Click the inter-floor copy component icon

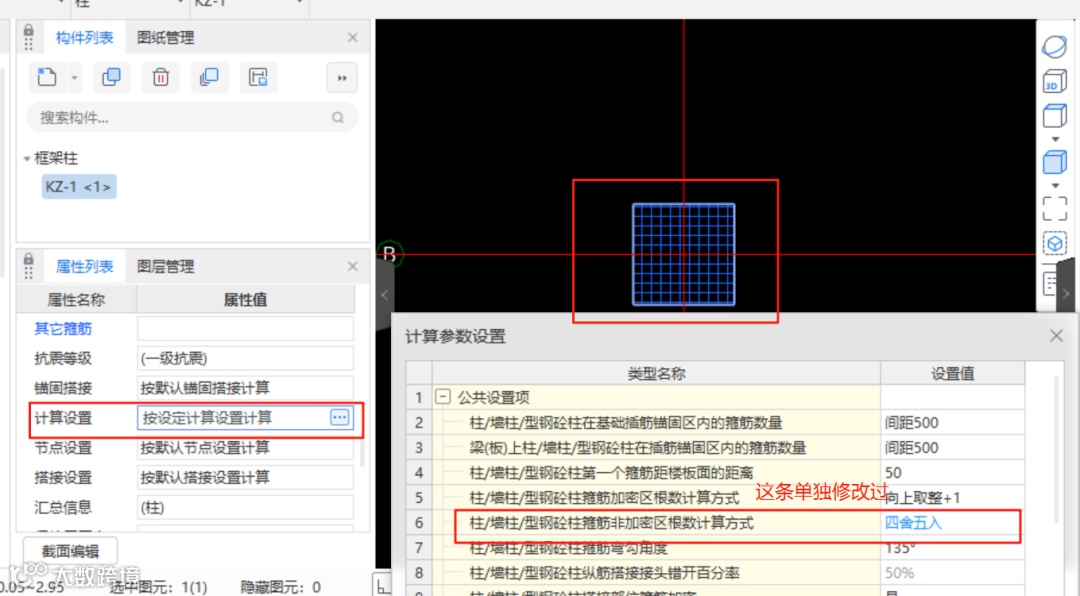[x=209, y=77]
